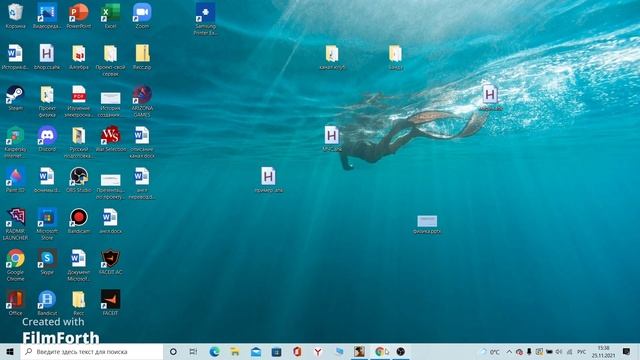Image resolution: width=640 pixels, height=360 pixels.
Task: Select the Rесс.zip archive file
Action: [142, 57]
